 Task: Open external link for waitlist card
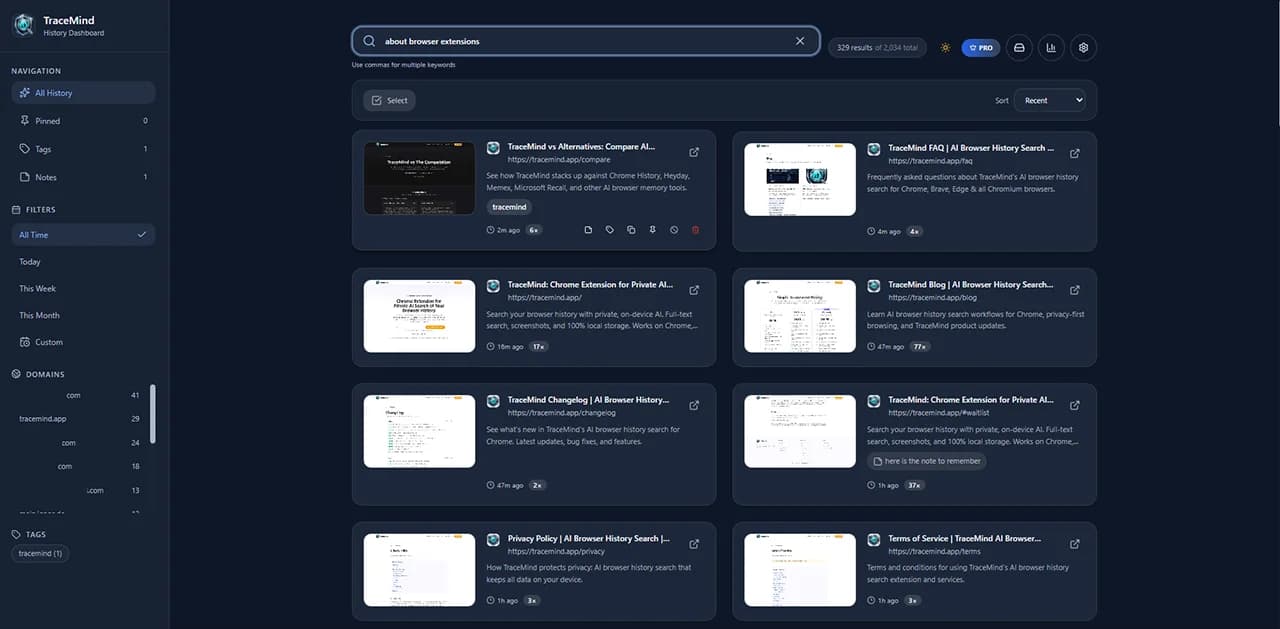click(1075, 405)
